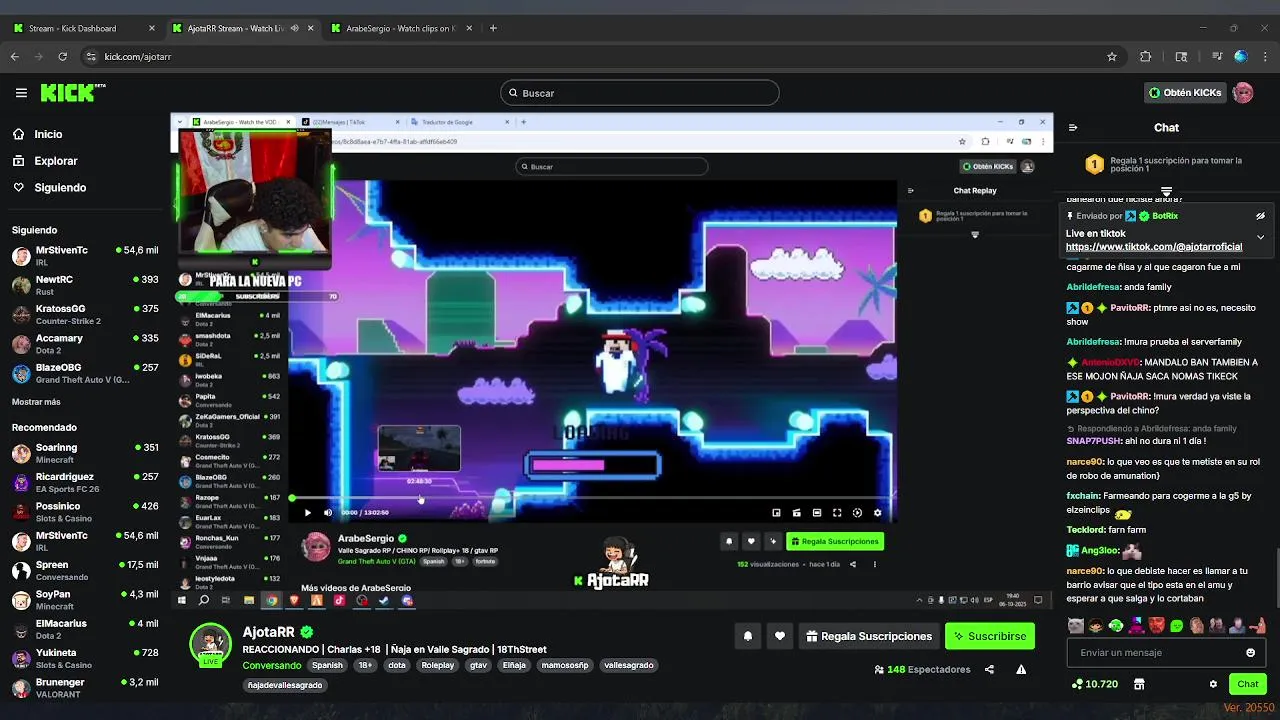
Task: Switch to Stream - Kick Dashboard tab
Action: [x=84, y=28]
